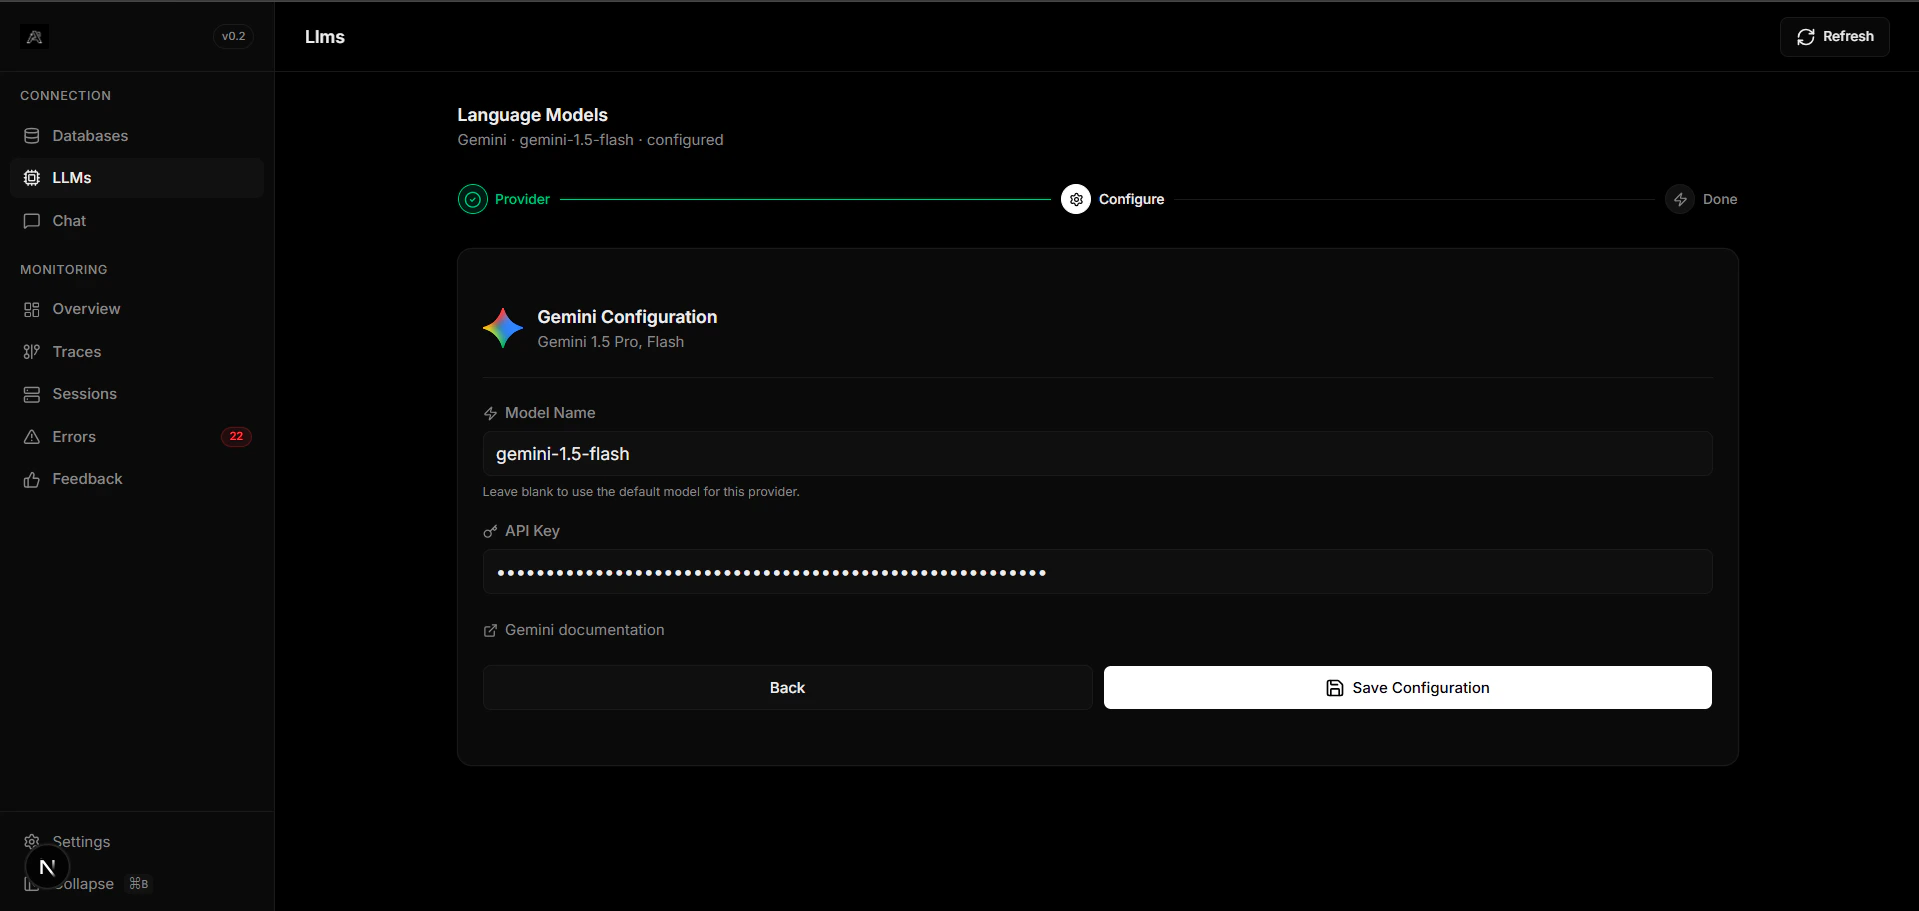Click the 'Leave blank to use the default model' hint
This screenshot has height=911, width=1919.
(x=641, y=492)
